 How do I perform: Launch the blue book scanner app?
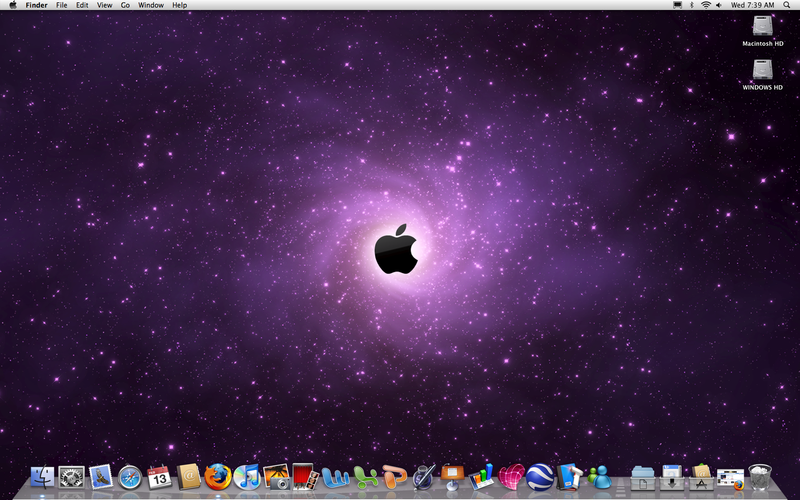(x=569, y=477)
